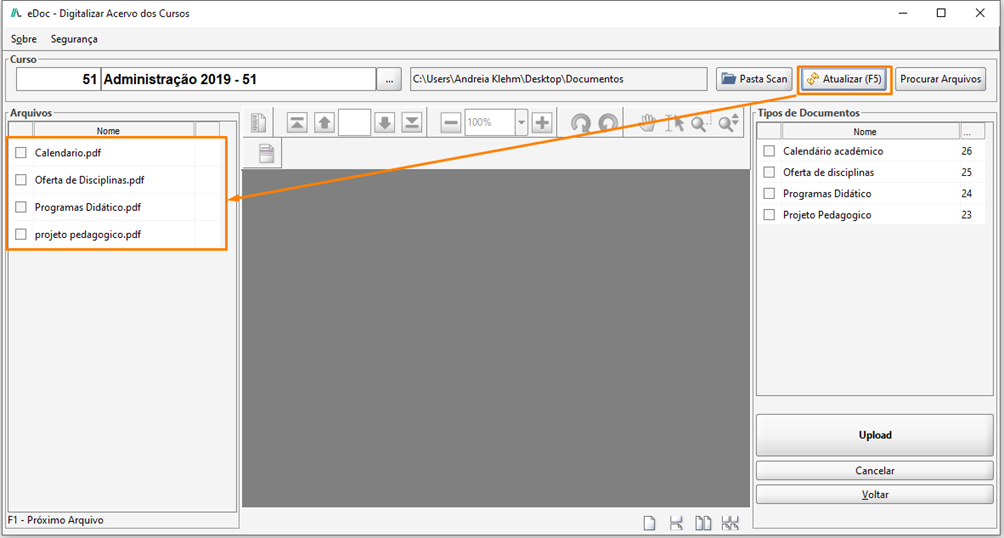1004x538 pixels.
Task: Click the Voltar button
Action: (x=875, y=494)
